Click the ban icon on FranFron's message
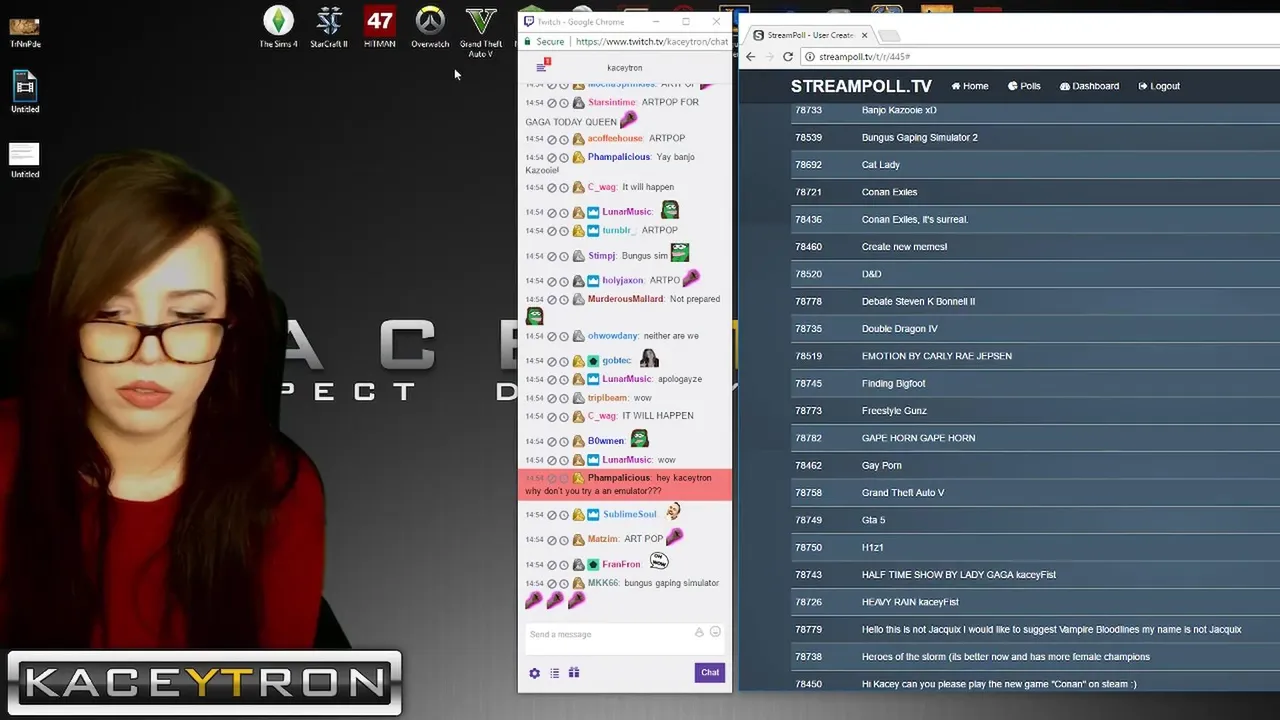 tap(552, 565)
